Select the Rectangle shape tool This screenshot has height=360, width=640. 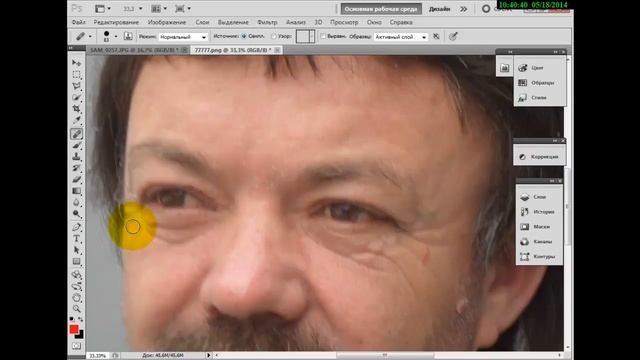click(76, 262)
